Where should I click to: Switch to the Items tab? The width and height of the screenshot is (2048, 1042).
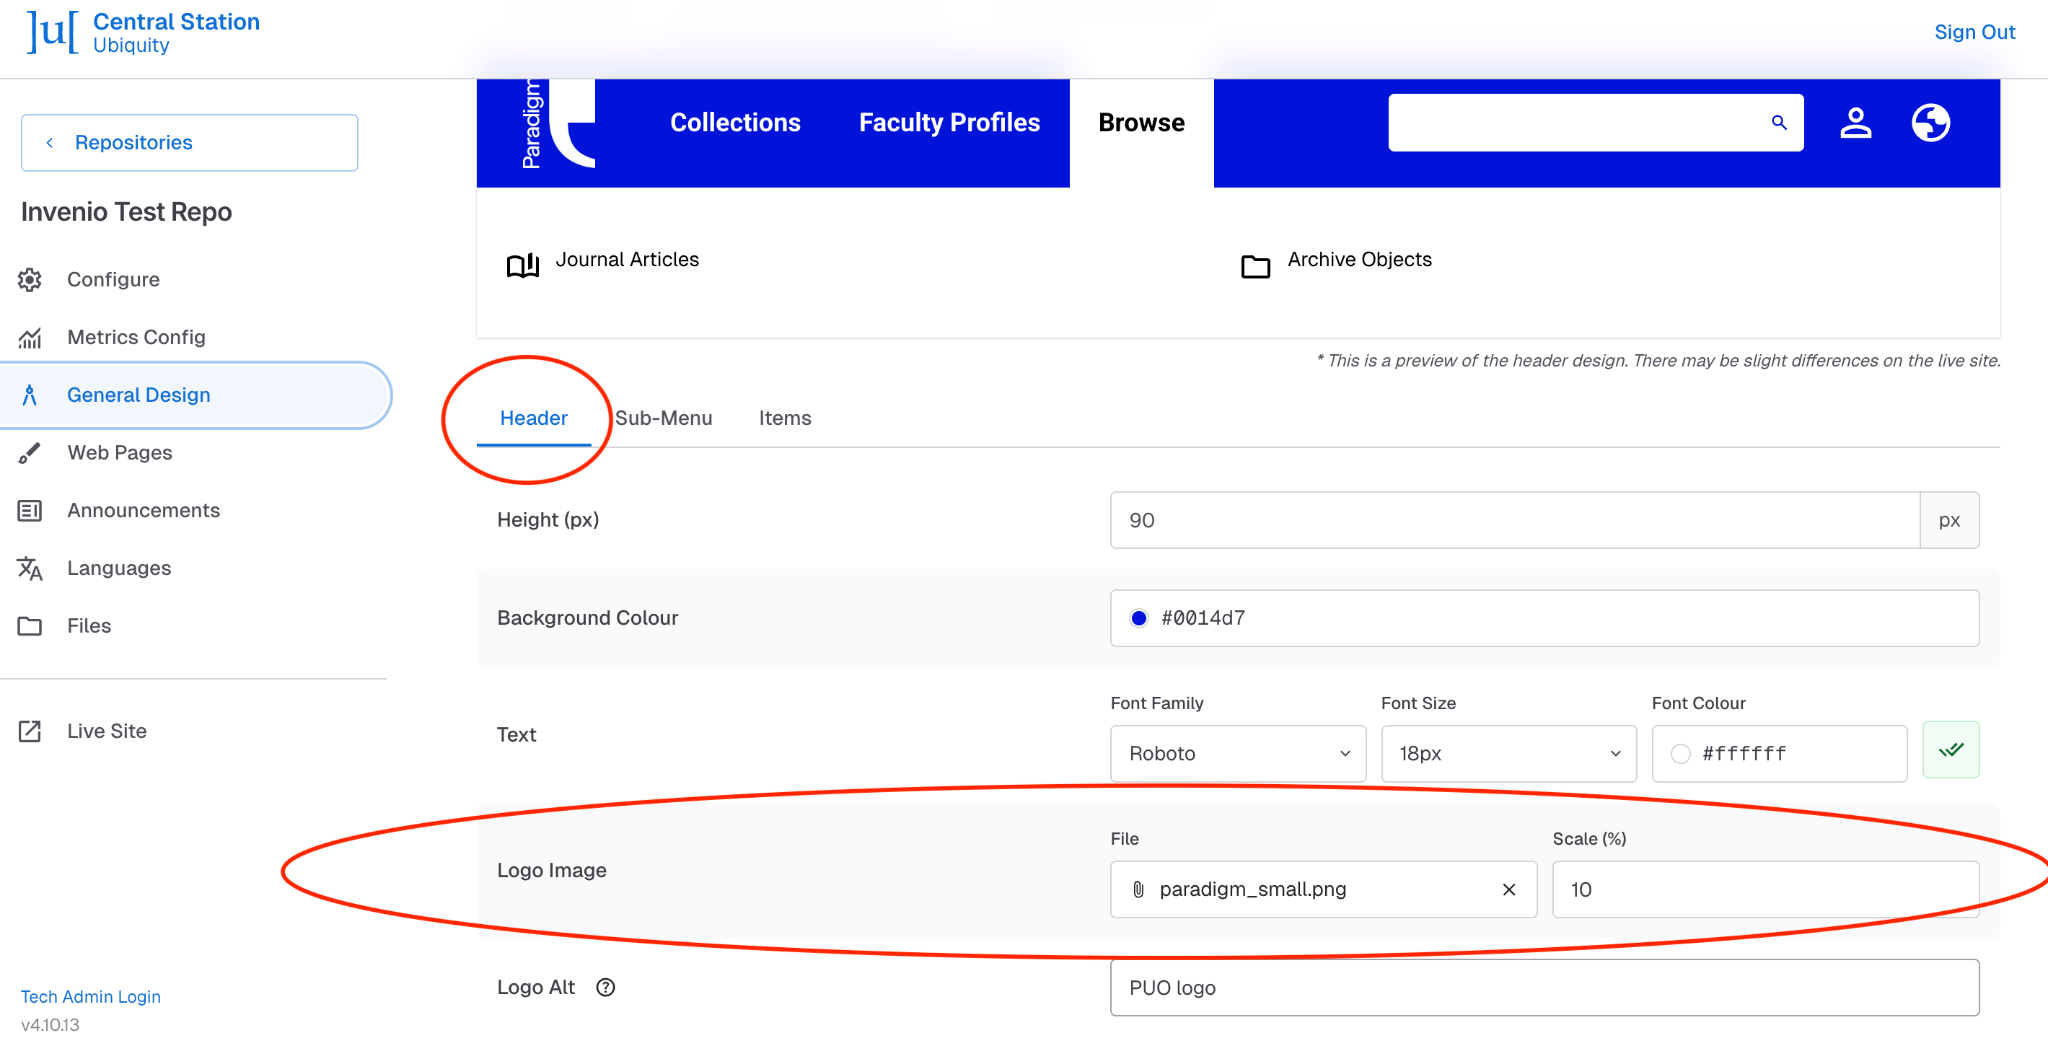tap(785, 418)
